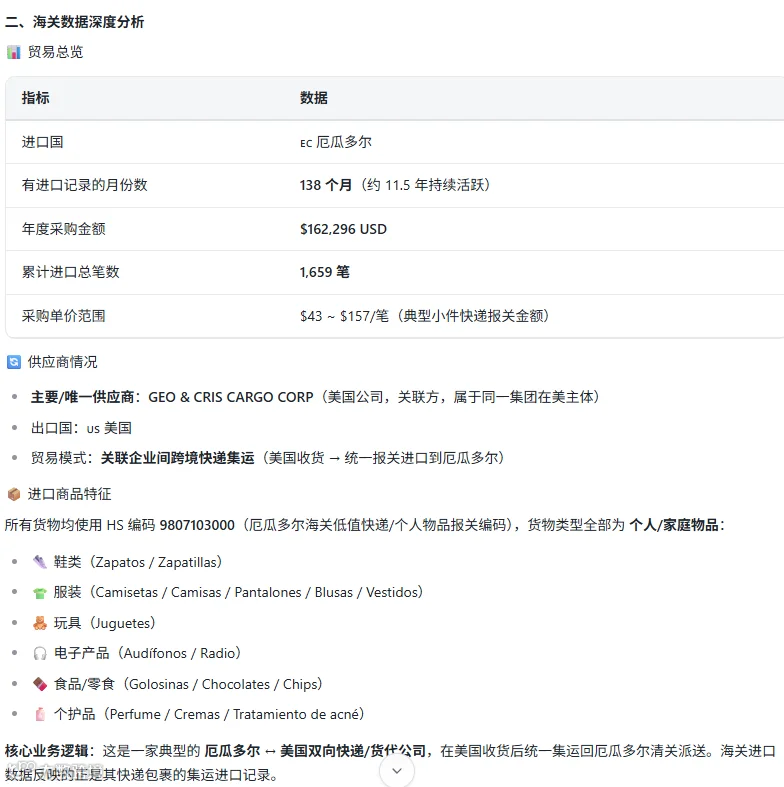
Task: Click the green shirt icon next to 服装
Action: click(x=40, y=593)
